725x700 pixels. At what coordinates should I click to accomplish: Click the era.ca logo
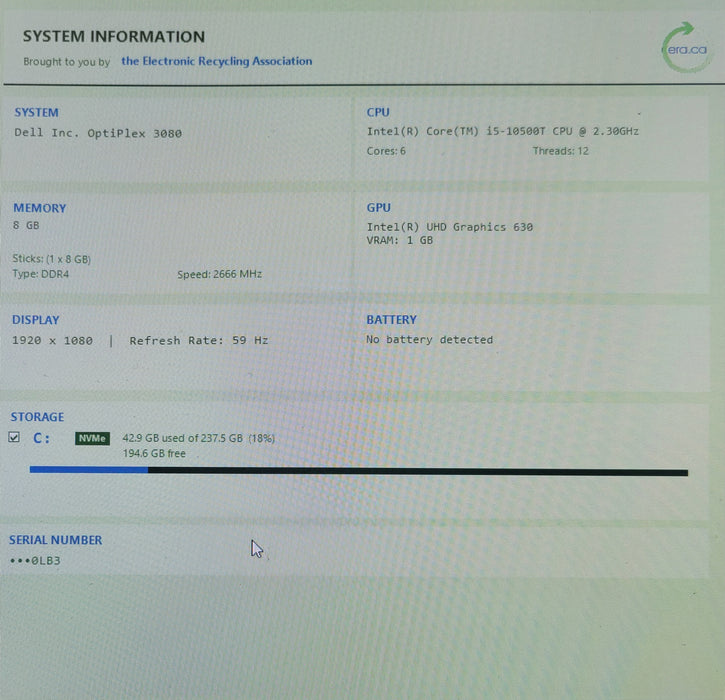(686, 48)
